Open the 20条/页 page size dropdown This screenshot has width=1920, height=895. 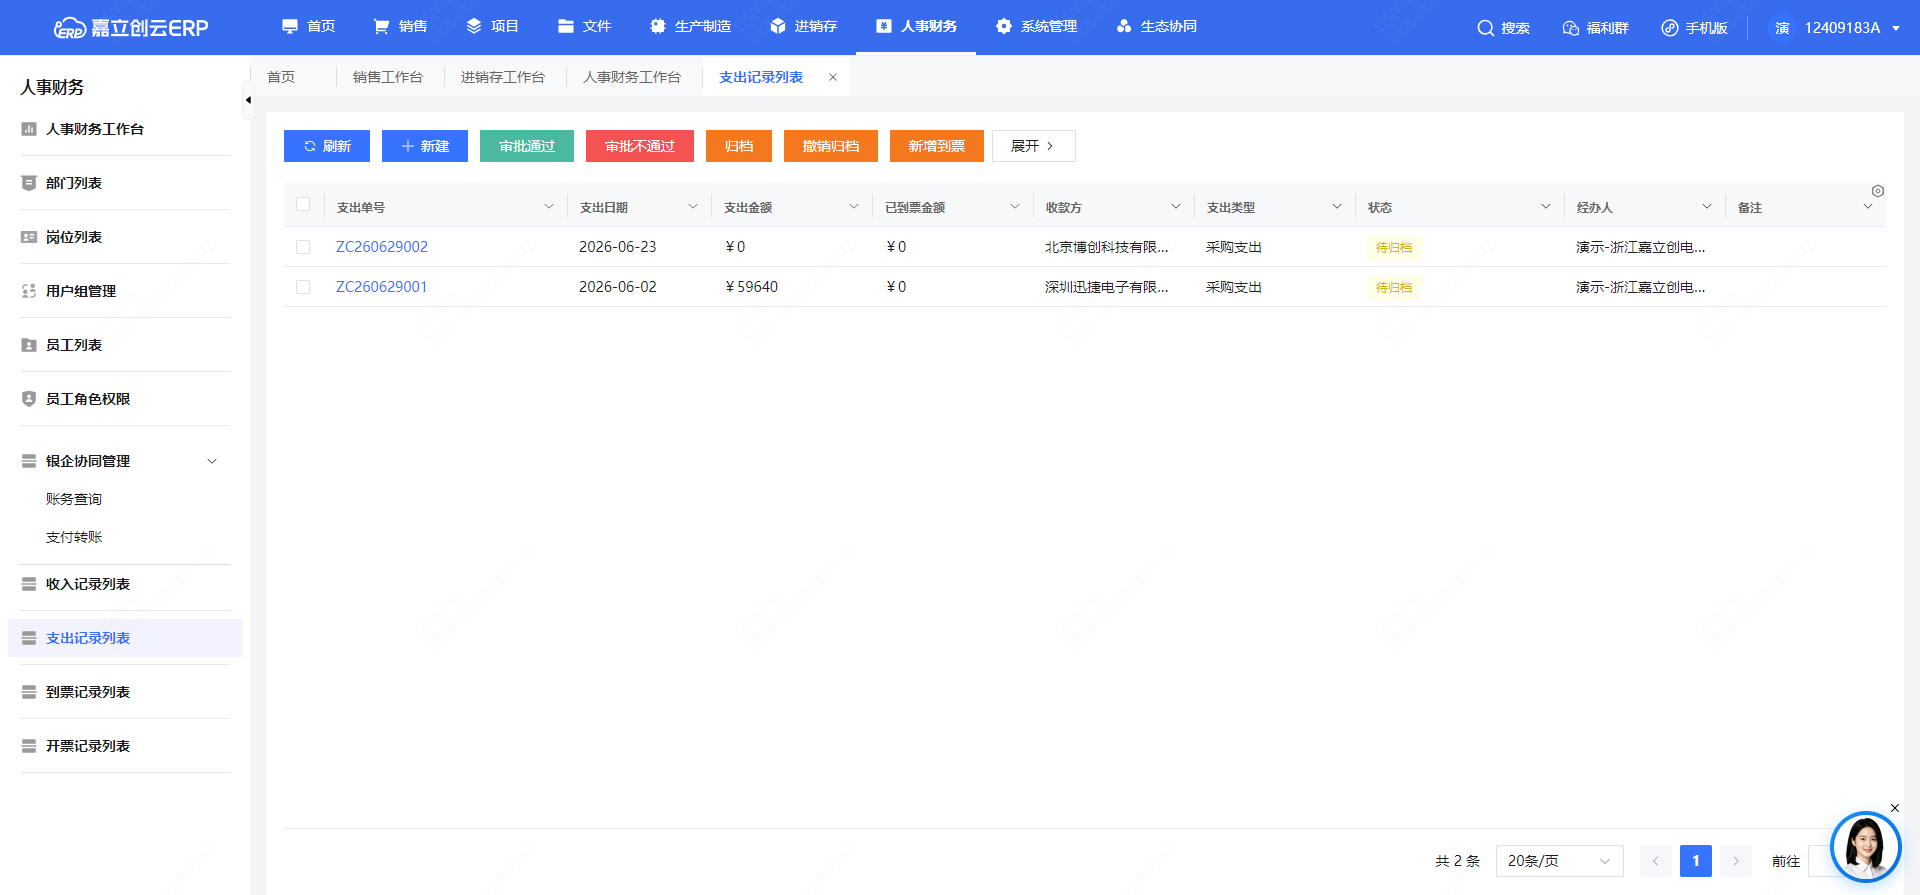tap(1559, 861)
